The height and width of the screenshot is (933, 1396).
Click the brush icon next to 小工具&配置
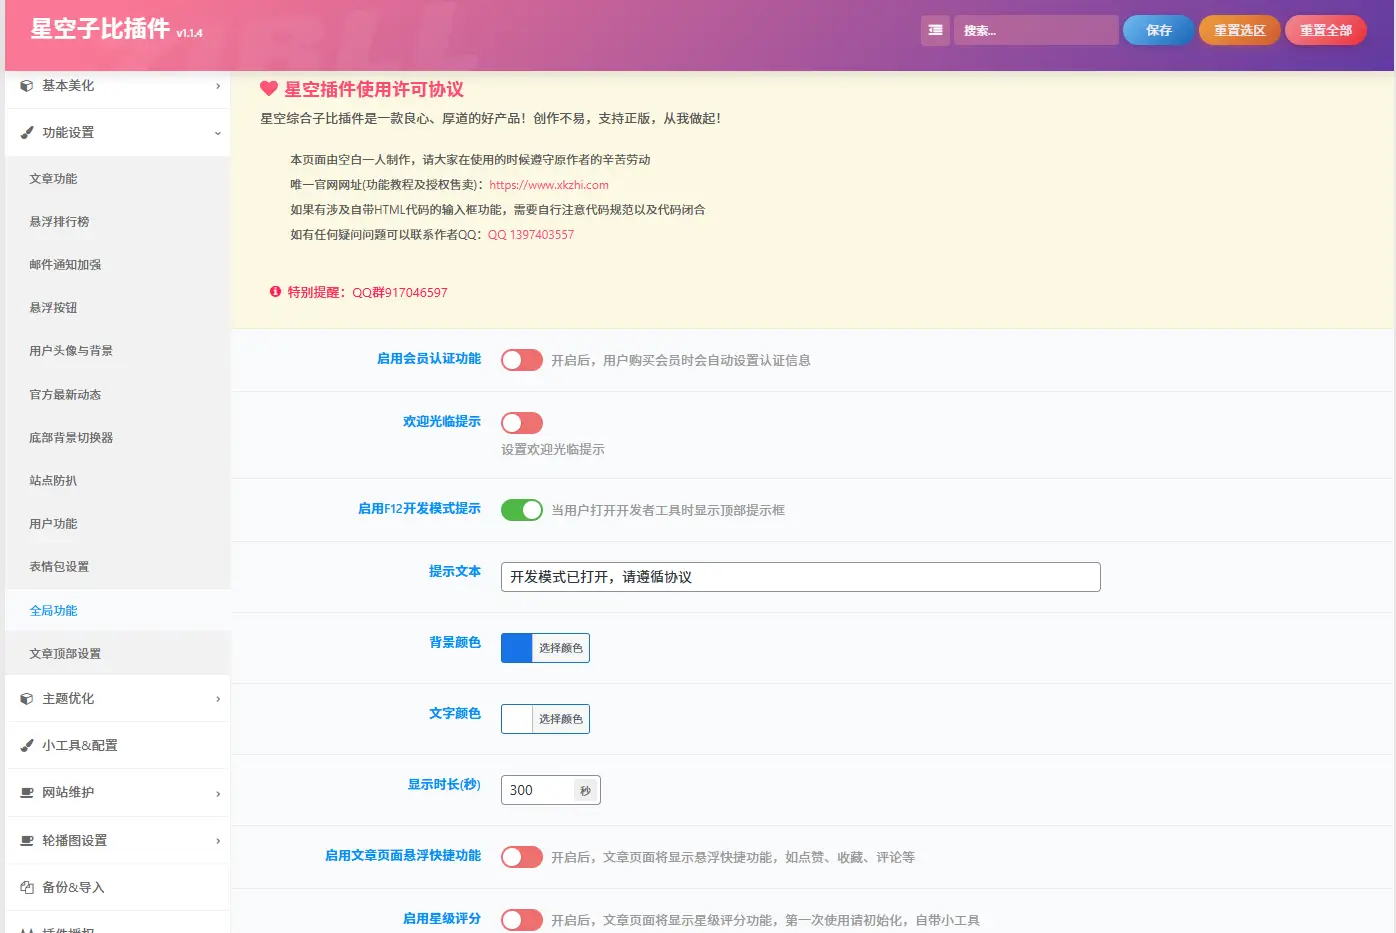27,745
